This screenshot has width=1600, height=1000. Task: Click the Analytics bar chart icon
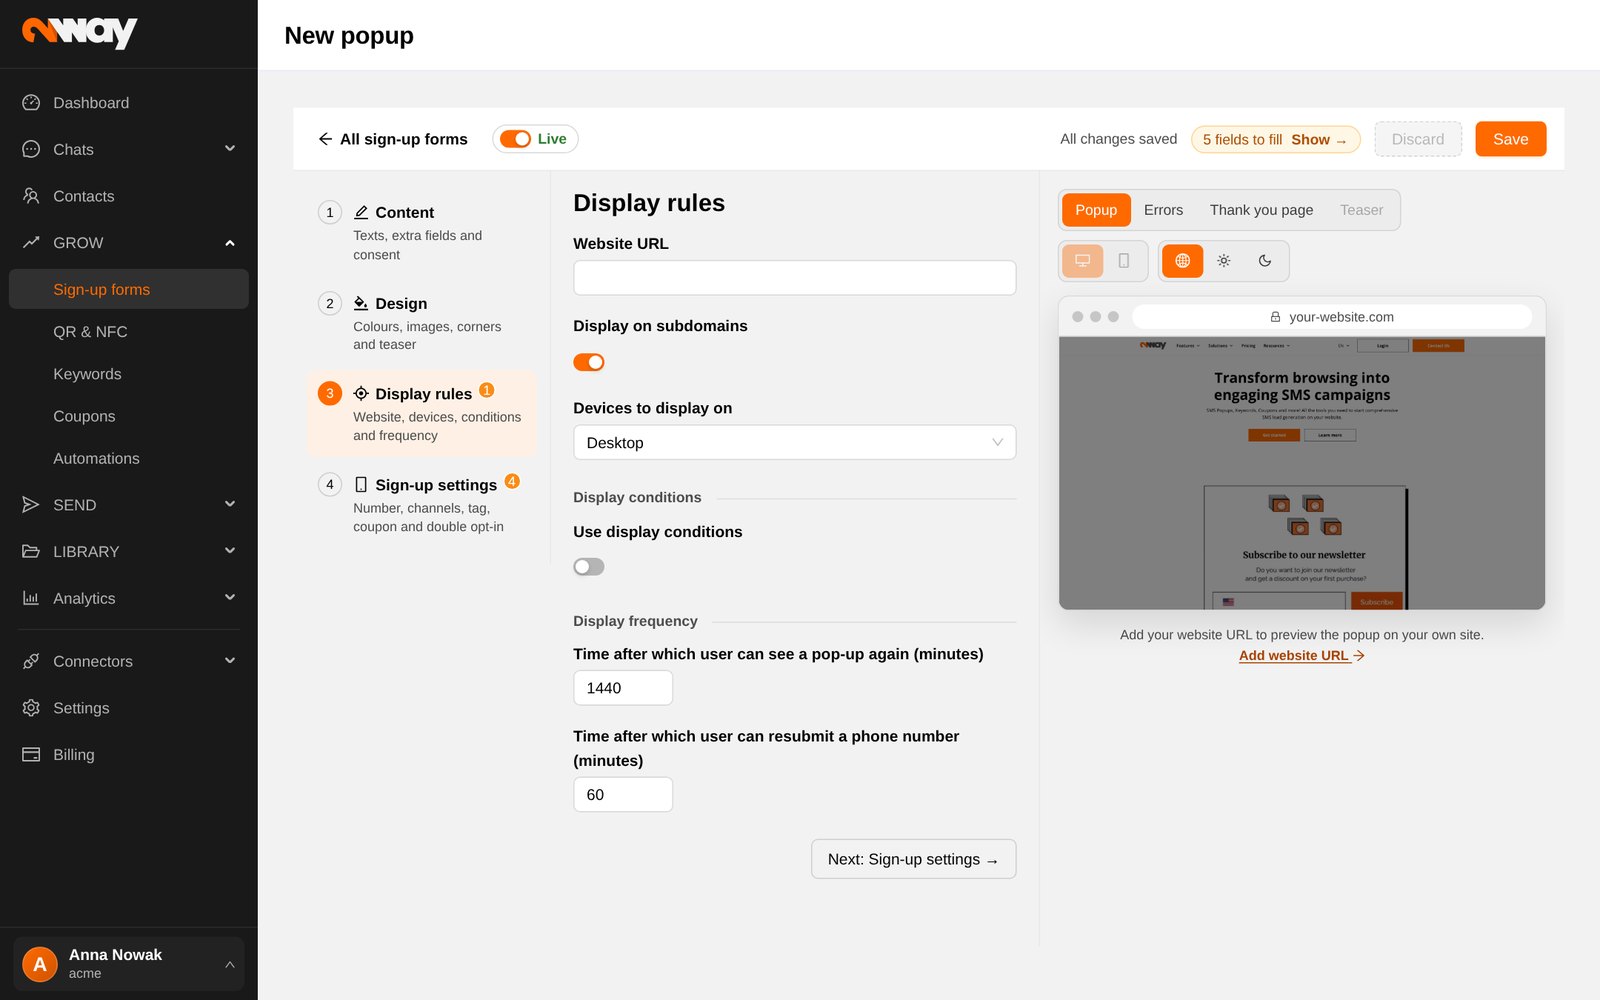(x=31, y=598)
